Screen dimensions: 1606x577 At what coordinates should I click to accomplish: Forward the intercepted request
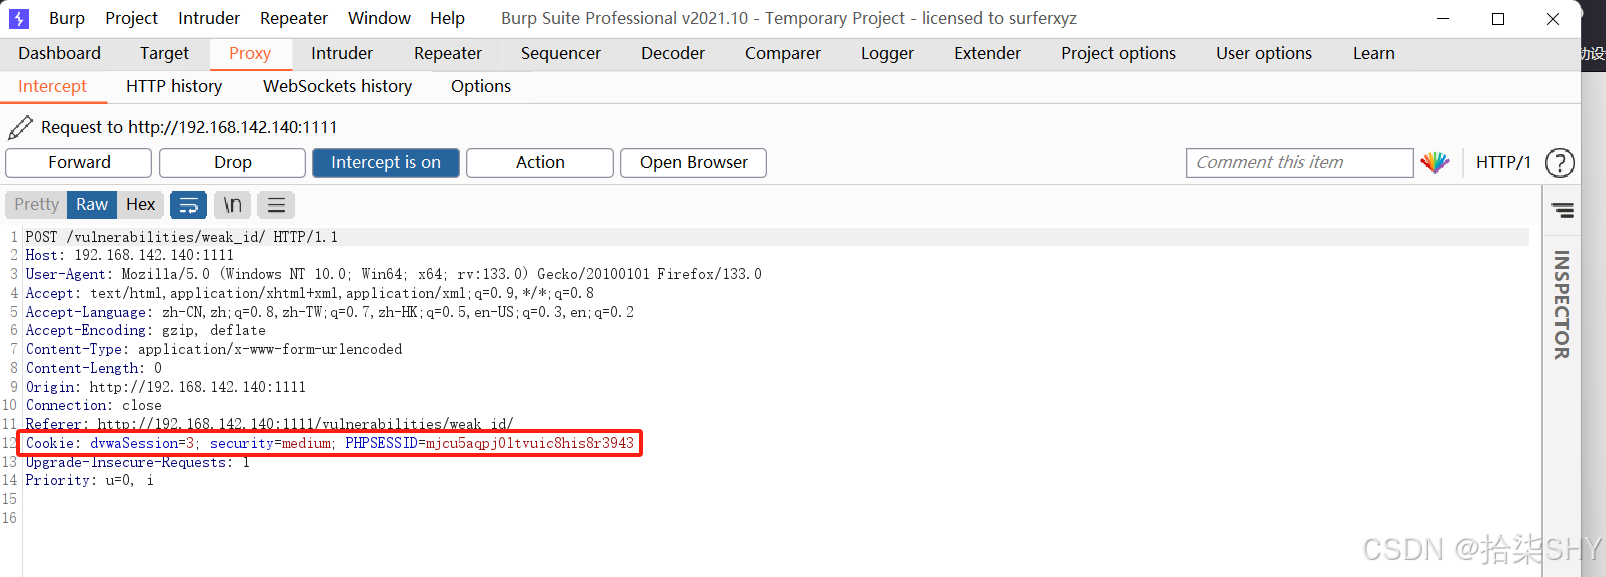(x=79, y=163)
